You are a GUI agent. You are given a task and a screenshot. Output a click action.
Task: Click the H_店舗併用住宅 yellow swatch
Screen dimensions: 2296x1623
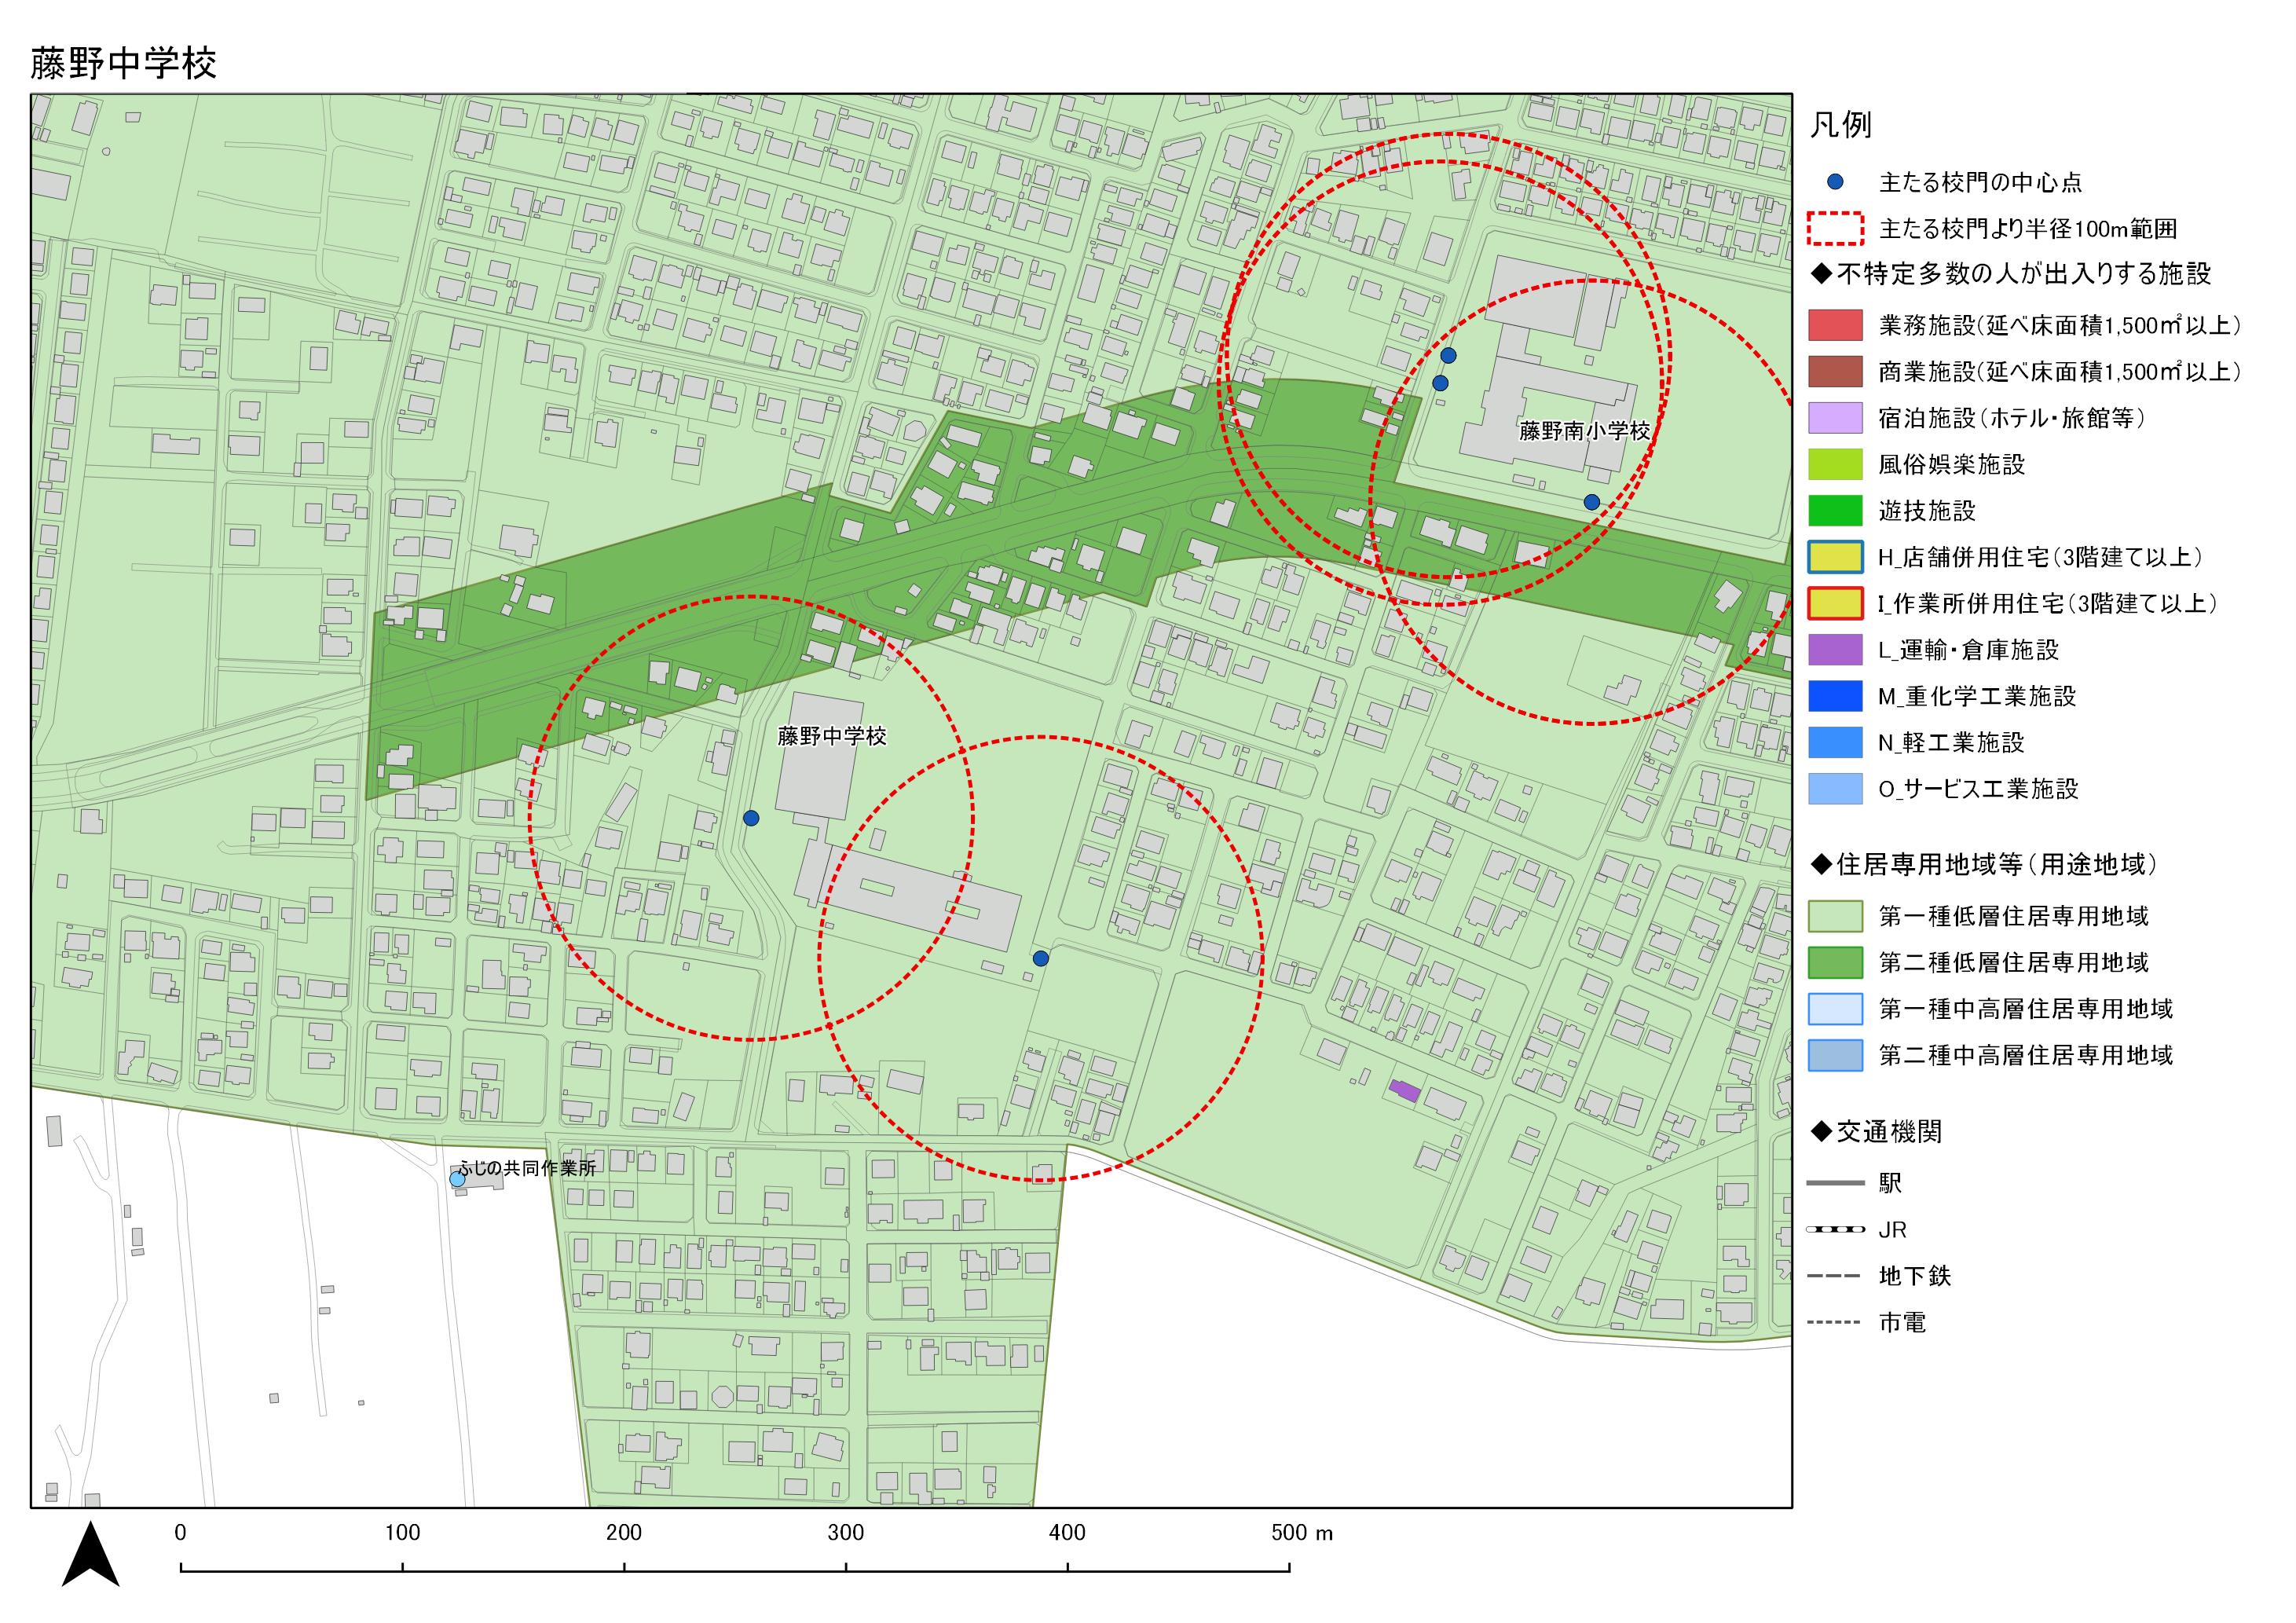[1835, 557]
